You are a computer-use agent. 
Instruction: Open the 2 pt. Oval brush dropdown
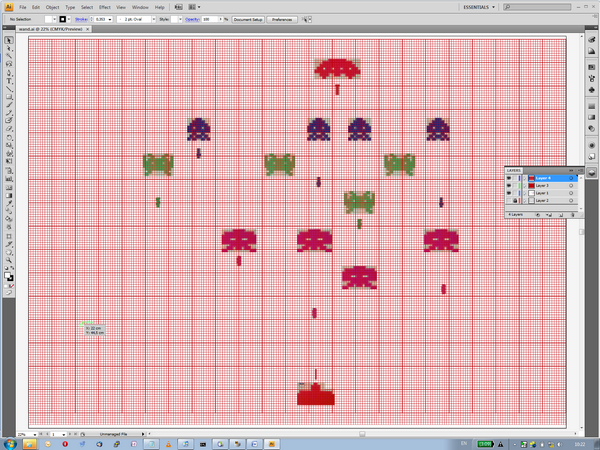[x=153, y=19]
